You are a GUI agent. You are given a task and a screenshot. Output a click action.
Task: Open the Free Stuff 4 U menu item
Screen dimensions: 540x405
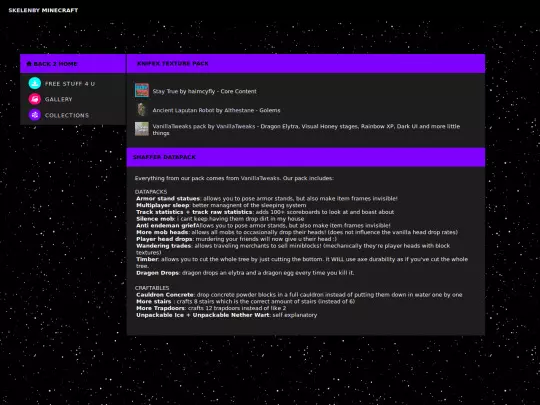(x=70, y=84)
